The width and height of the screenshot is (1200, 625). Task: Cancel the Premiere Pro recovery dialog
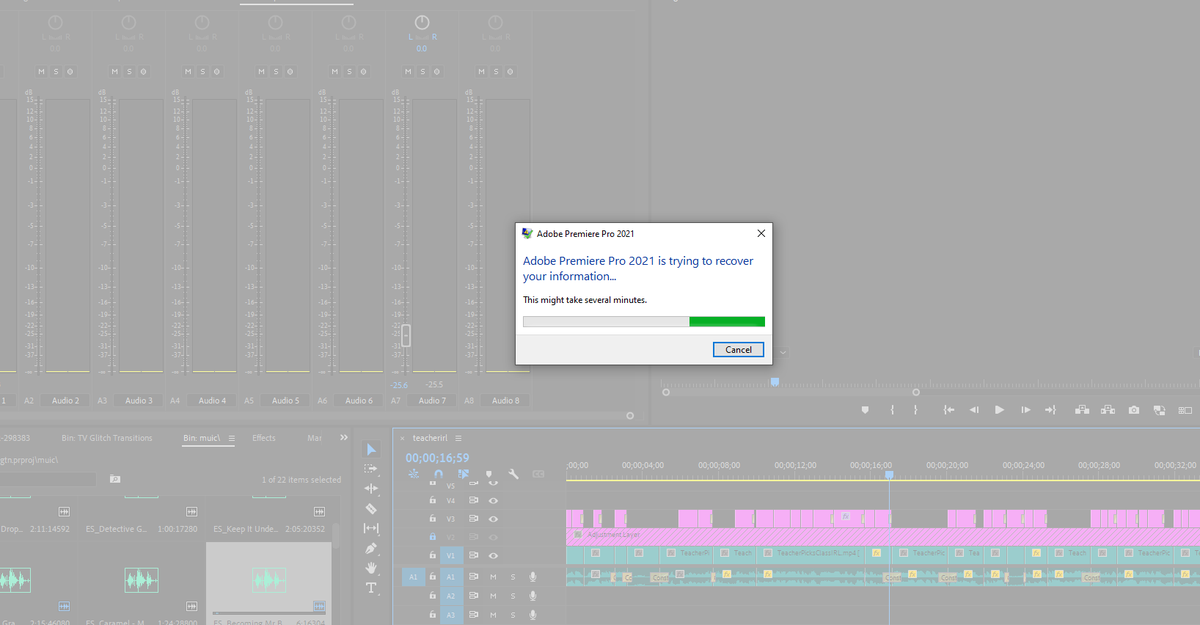(739, 350)
